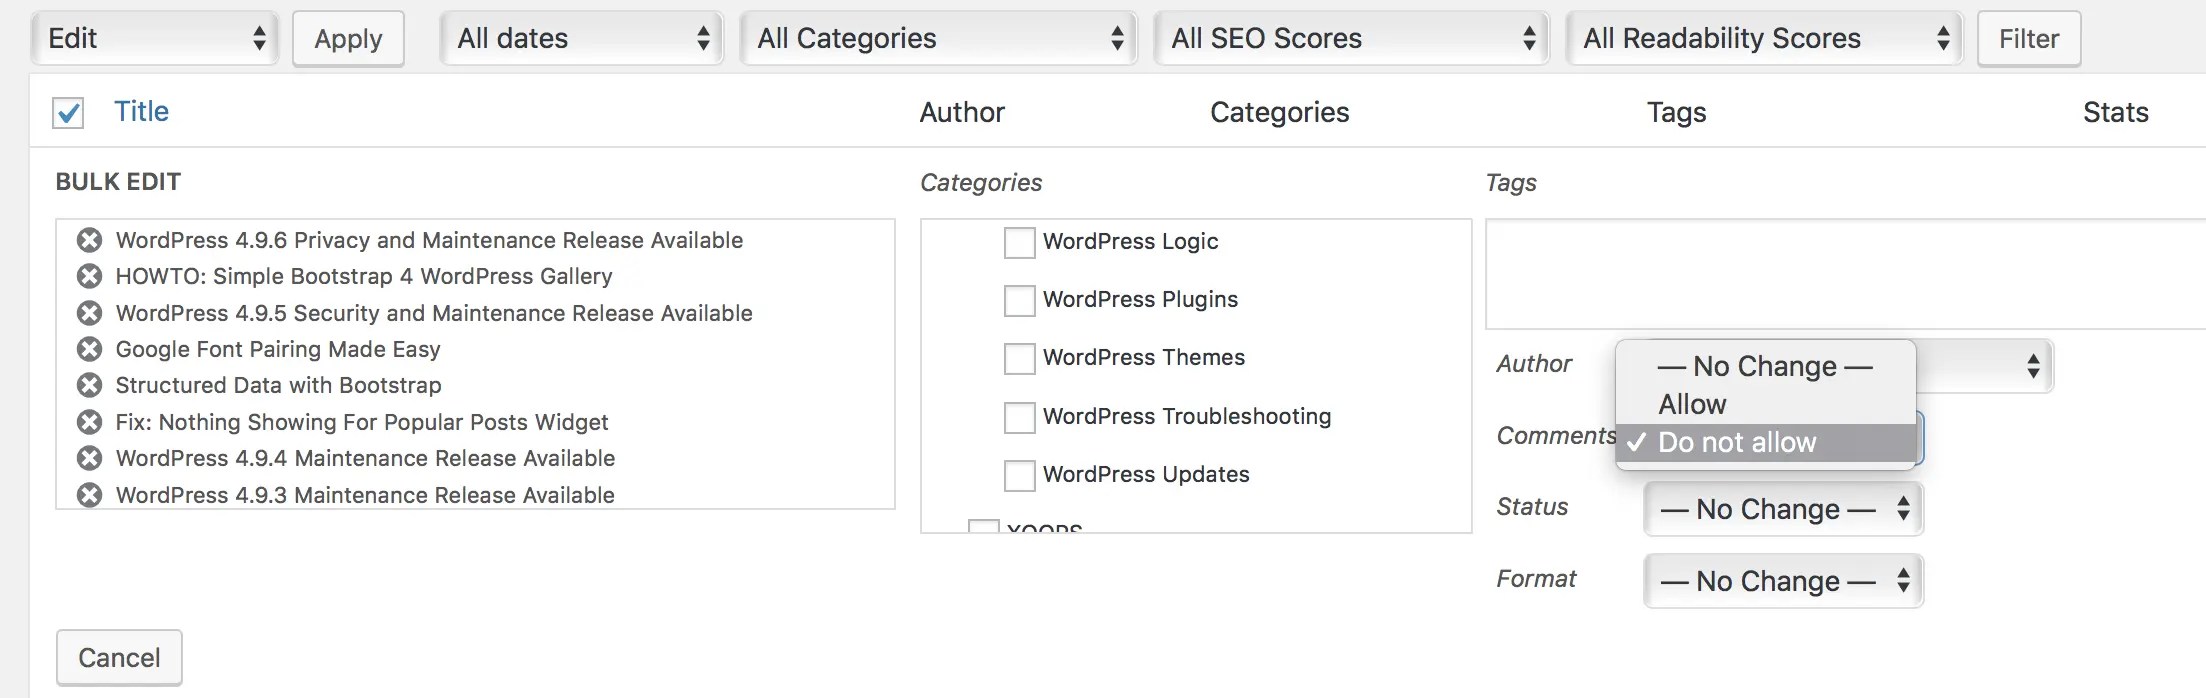Expand the All SEO Scores dropdown
The height and width of the screenshot is (698, 2206).
click(x=1351, y=38)
